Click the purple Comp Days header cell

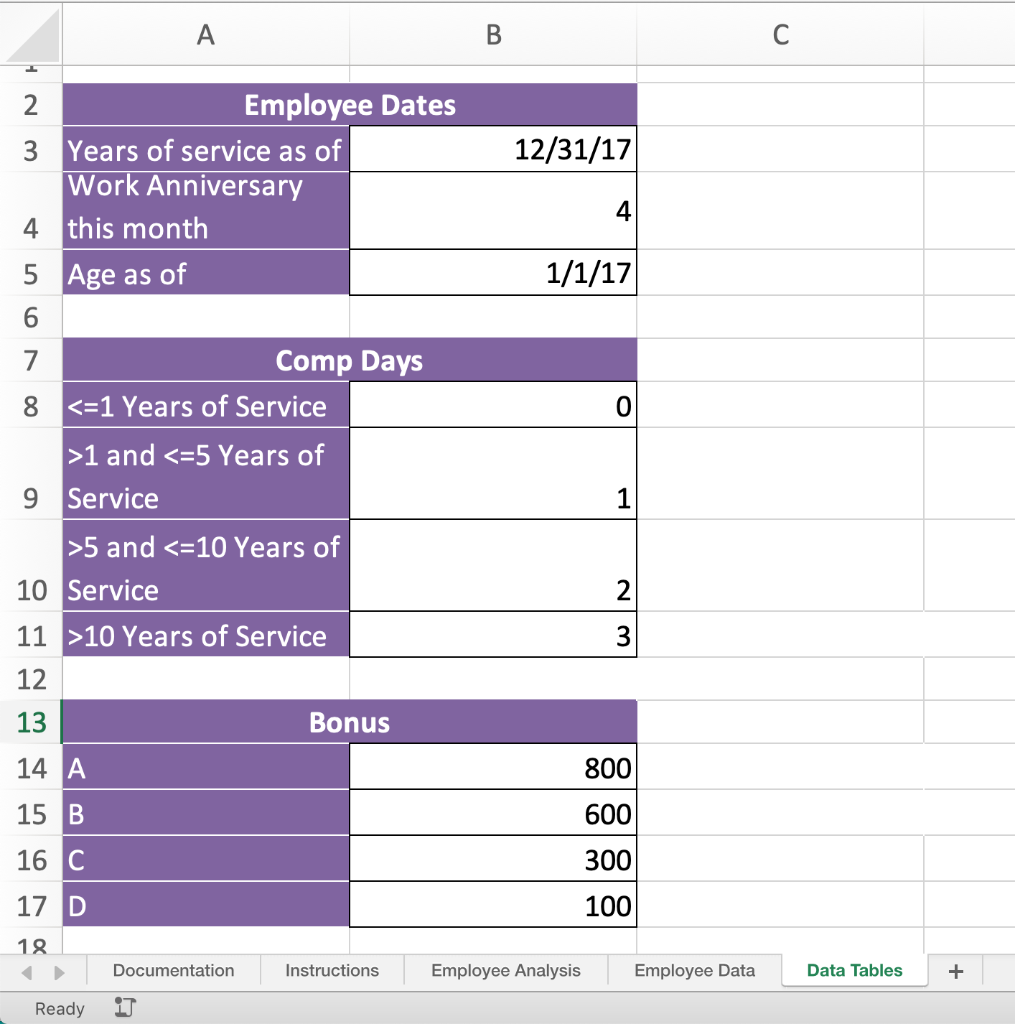(348, 358)
